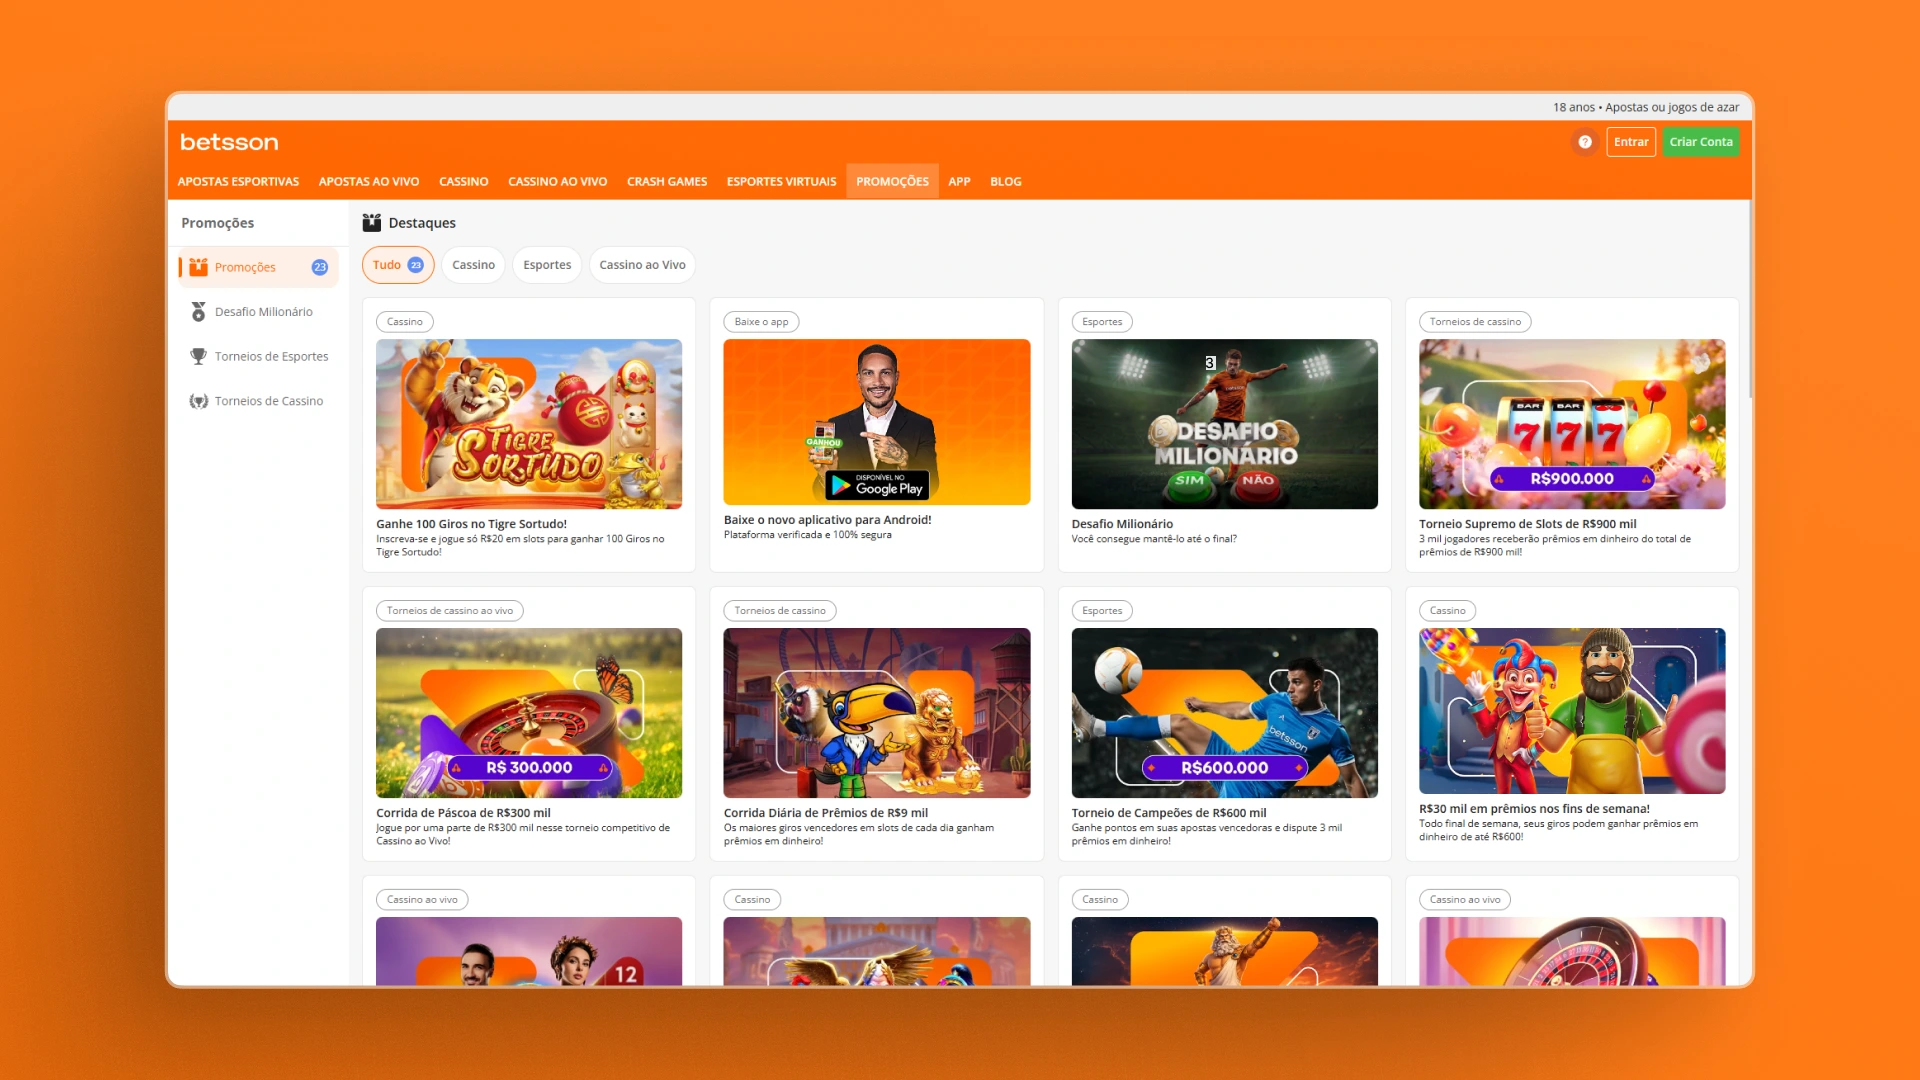Click Cassino tag on weekend prizes card

pyautogui.click(x=1447, y=611)
